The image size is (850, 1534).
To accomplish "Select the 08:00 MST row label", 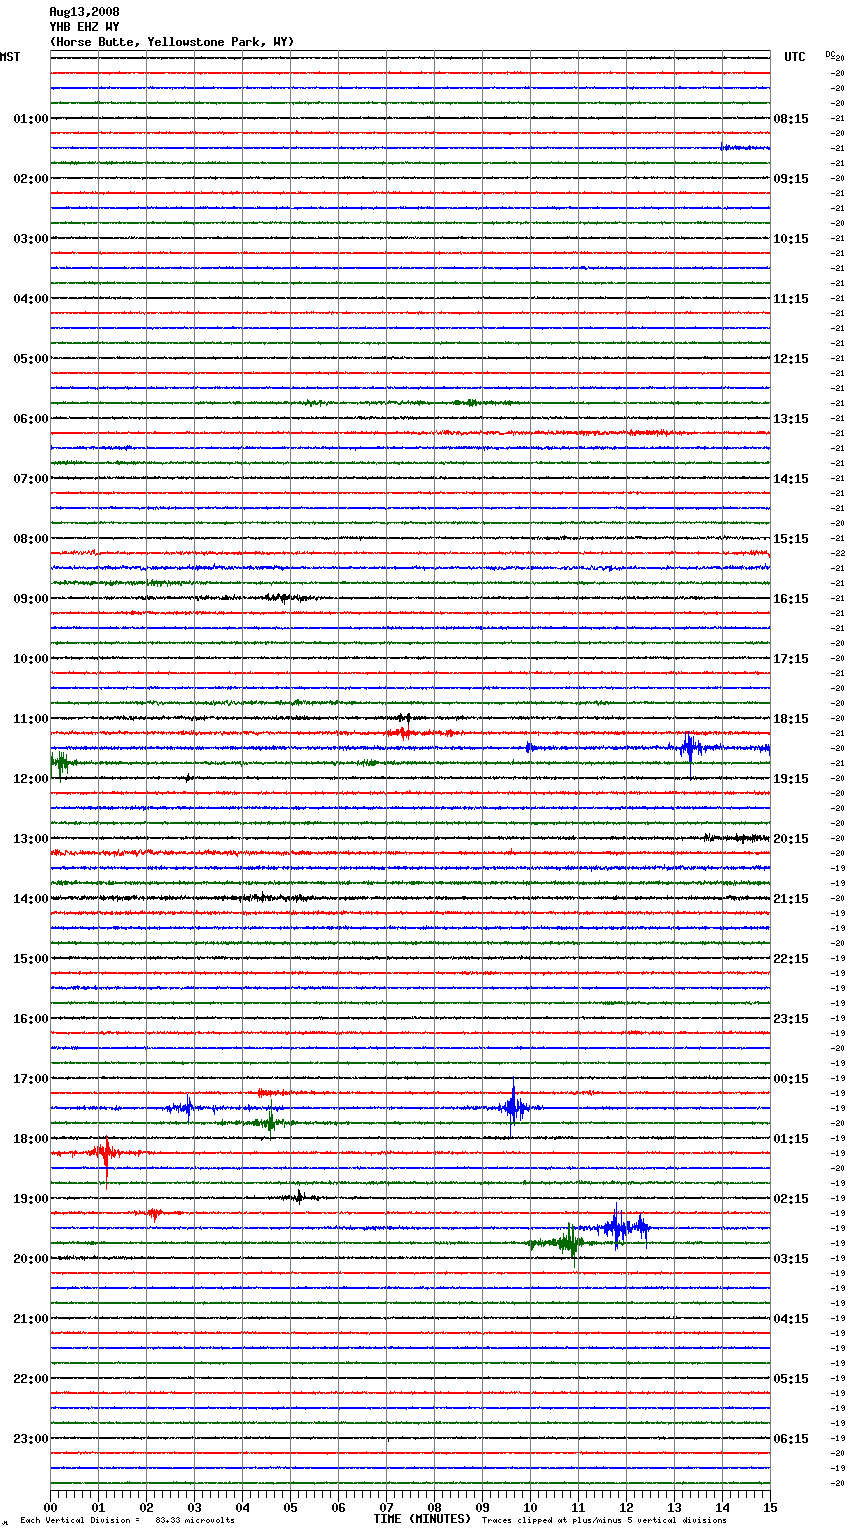I will coord(30,539).
